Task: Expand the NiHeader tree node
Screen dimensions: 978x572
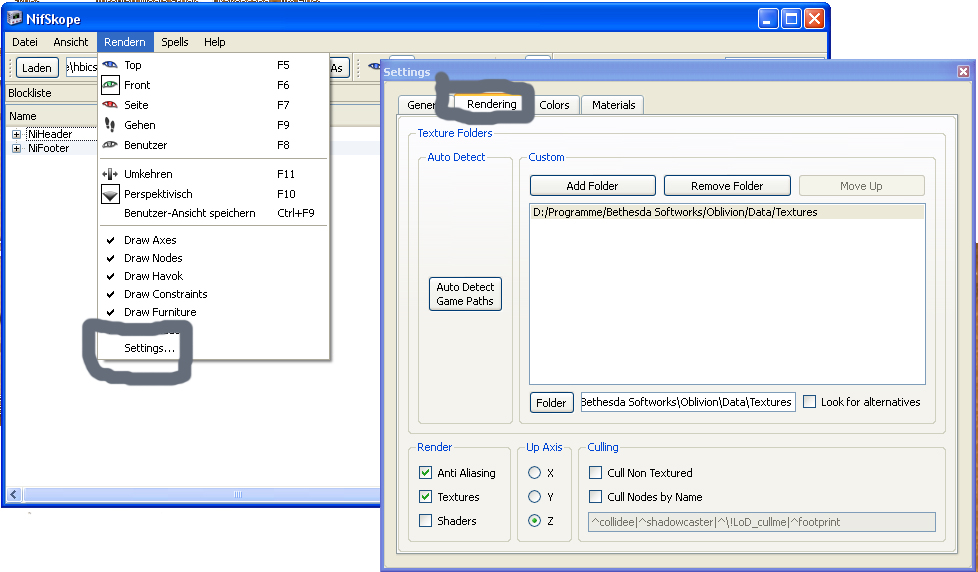Action: (x=17, y=134)
